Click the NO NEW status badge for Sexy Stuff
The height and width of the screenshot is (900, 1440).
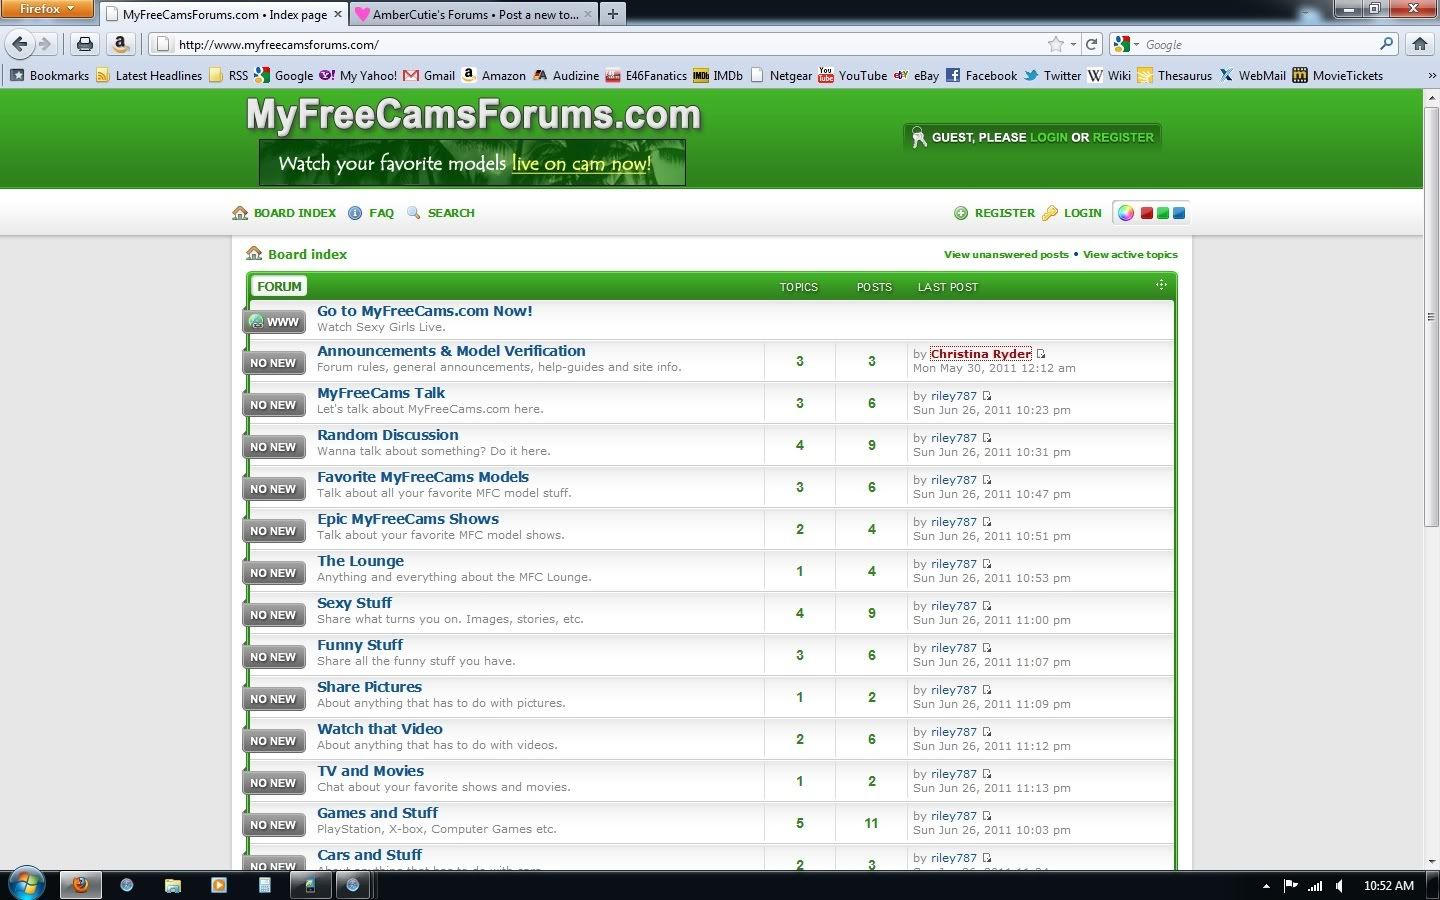point(273,615)
